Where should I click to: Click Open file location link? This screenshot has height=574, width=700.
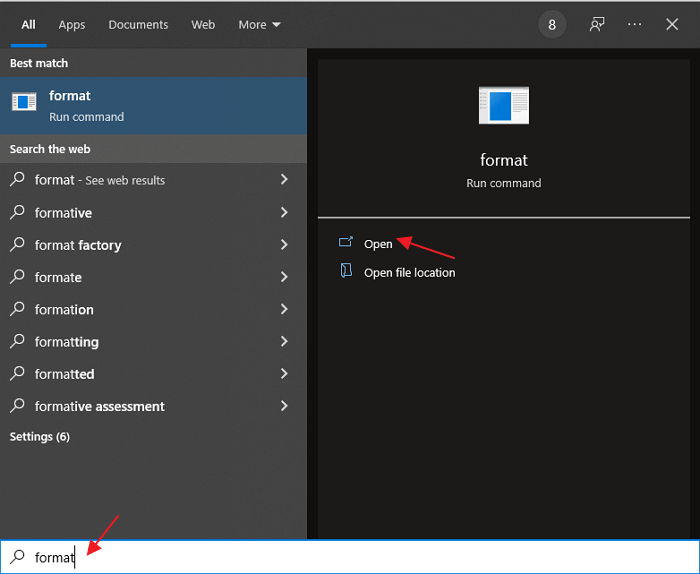[x=409, y=272]
